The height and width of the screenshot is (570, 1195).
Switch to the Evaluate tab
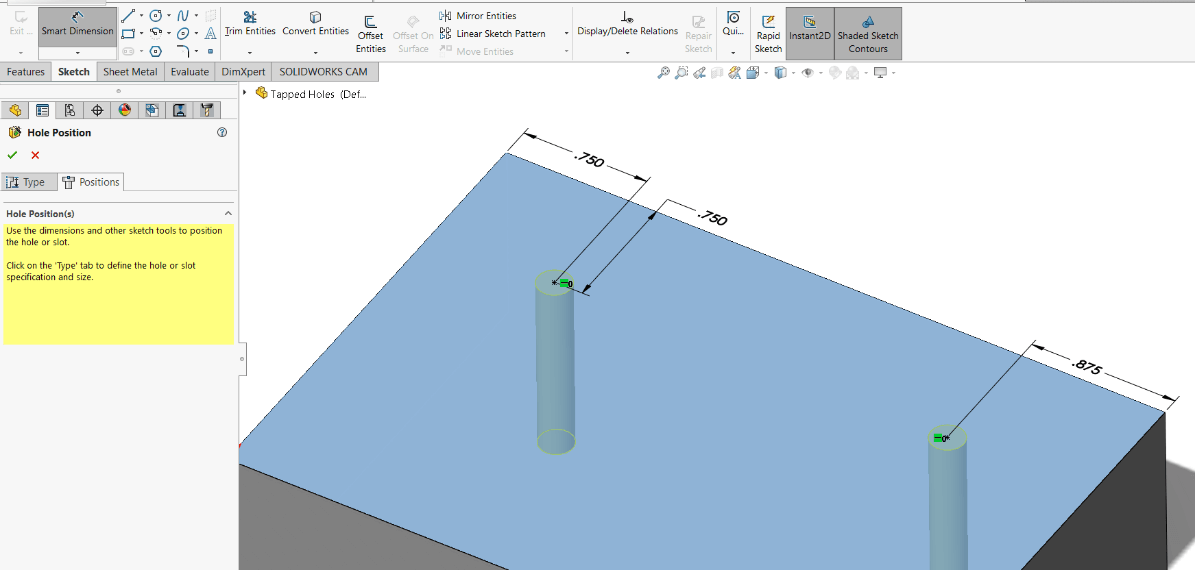pyautogui.click(x=190, y=72)
